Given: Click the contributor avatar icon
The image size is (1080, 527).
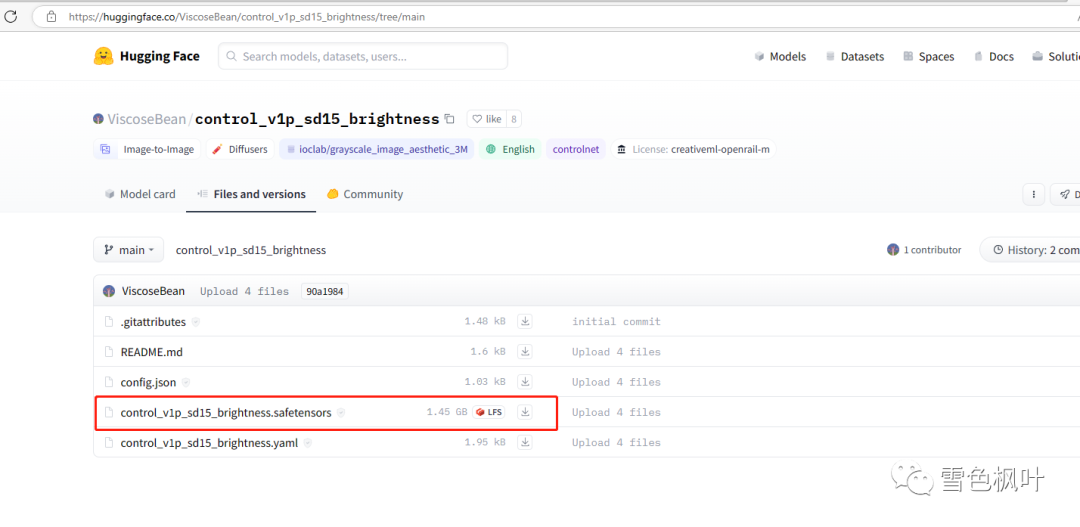Looking at the screenshot, I should (893, 250).
